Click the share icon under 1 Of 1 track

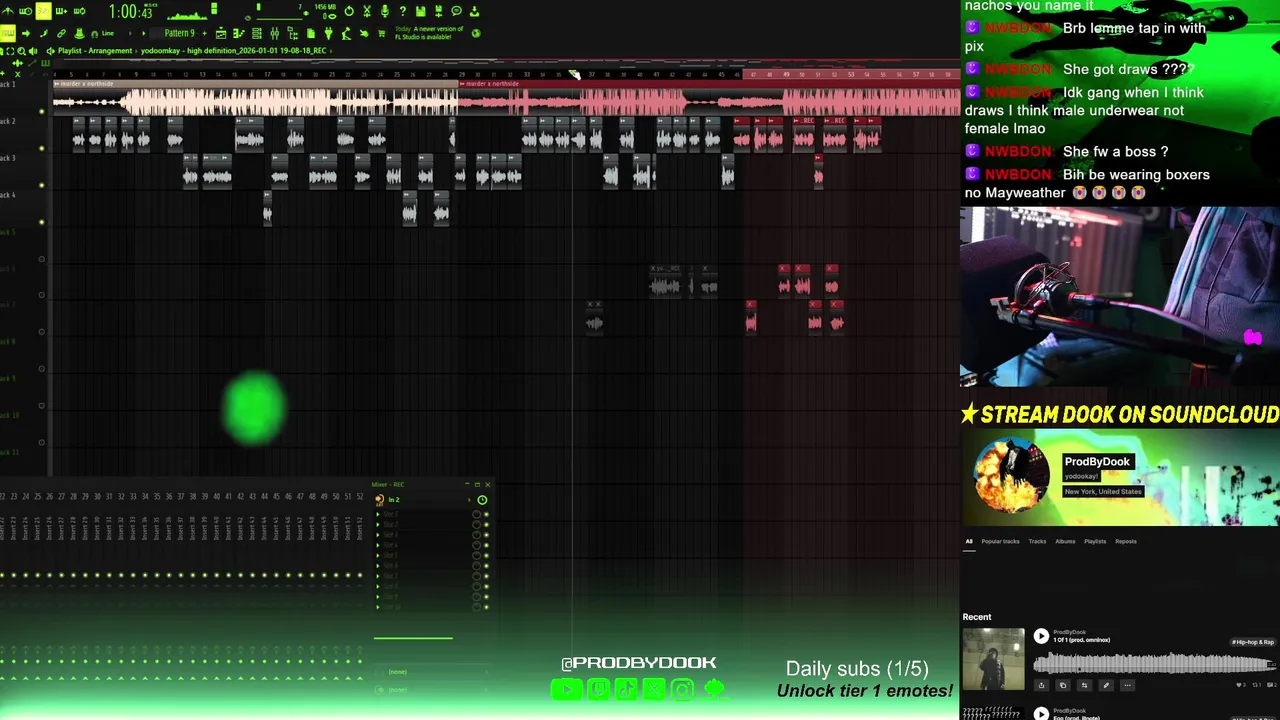click(x=1041, y=685)
